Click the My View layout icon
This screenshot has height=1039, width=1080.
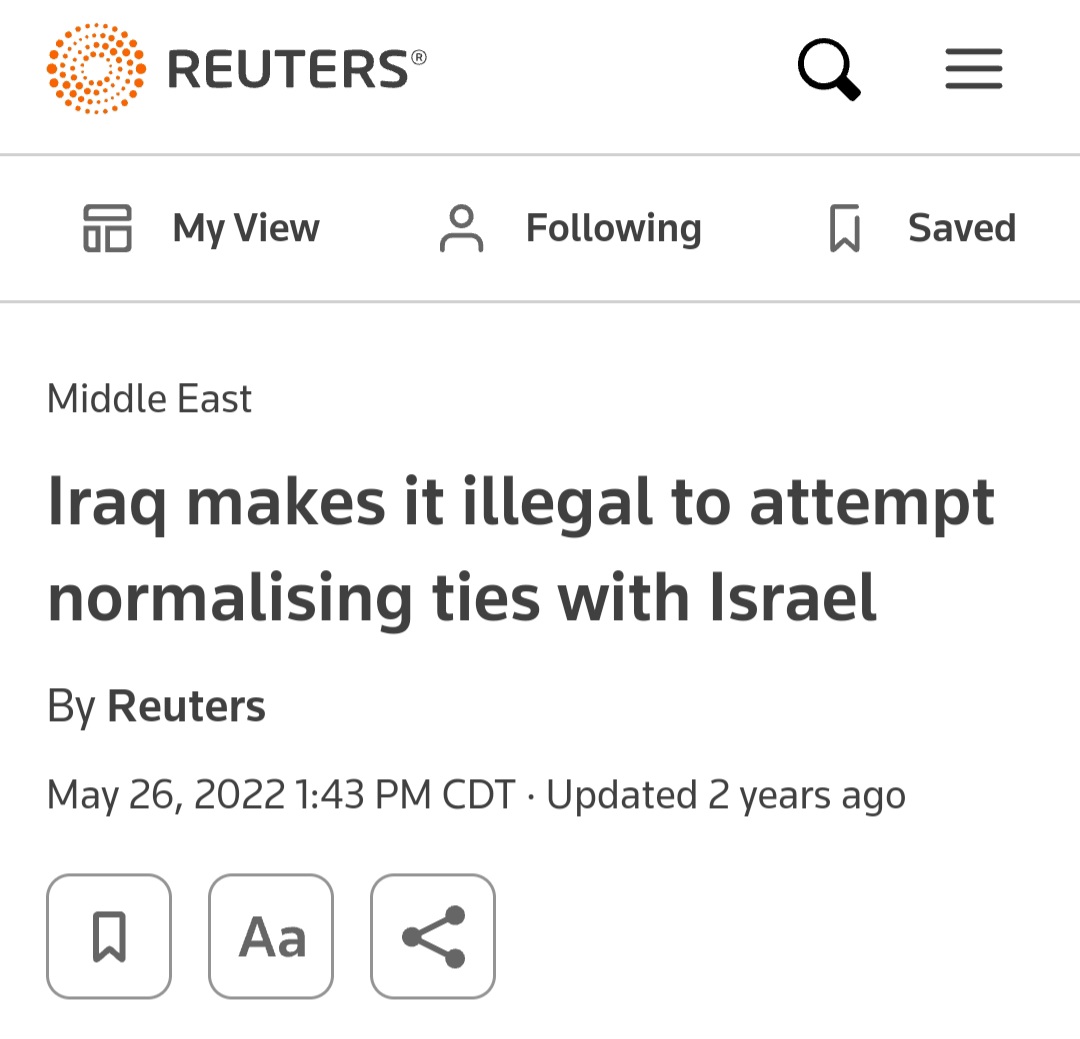[107, 228]
